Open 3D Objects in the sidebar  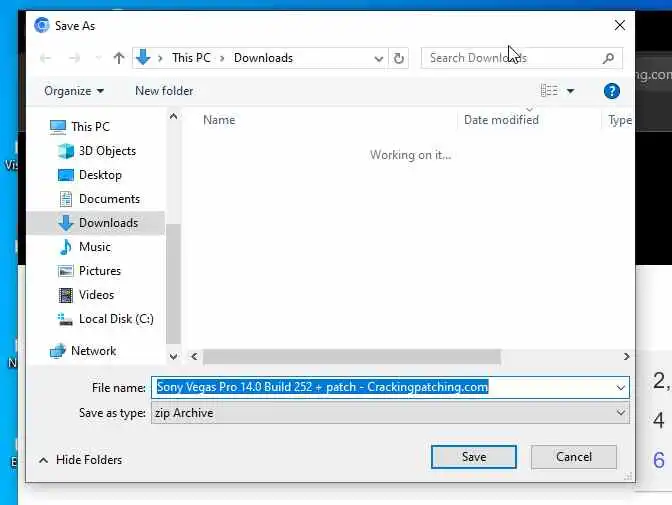[107, 151]
